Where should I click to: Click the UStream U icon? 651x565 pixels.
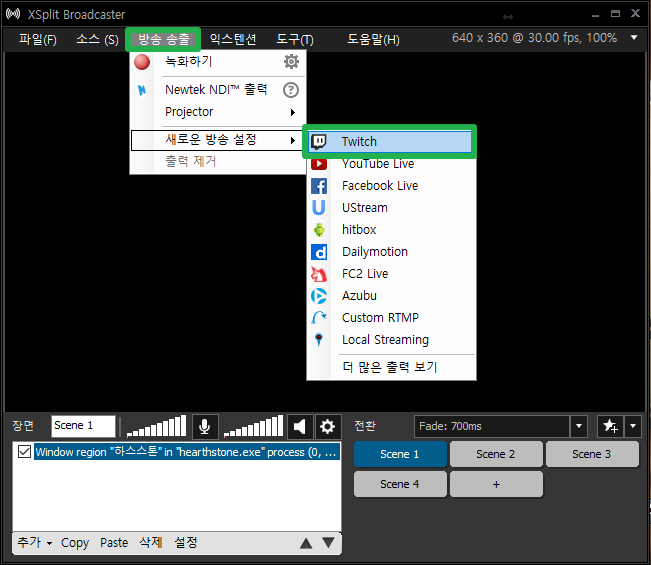[319, 208]
